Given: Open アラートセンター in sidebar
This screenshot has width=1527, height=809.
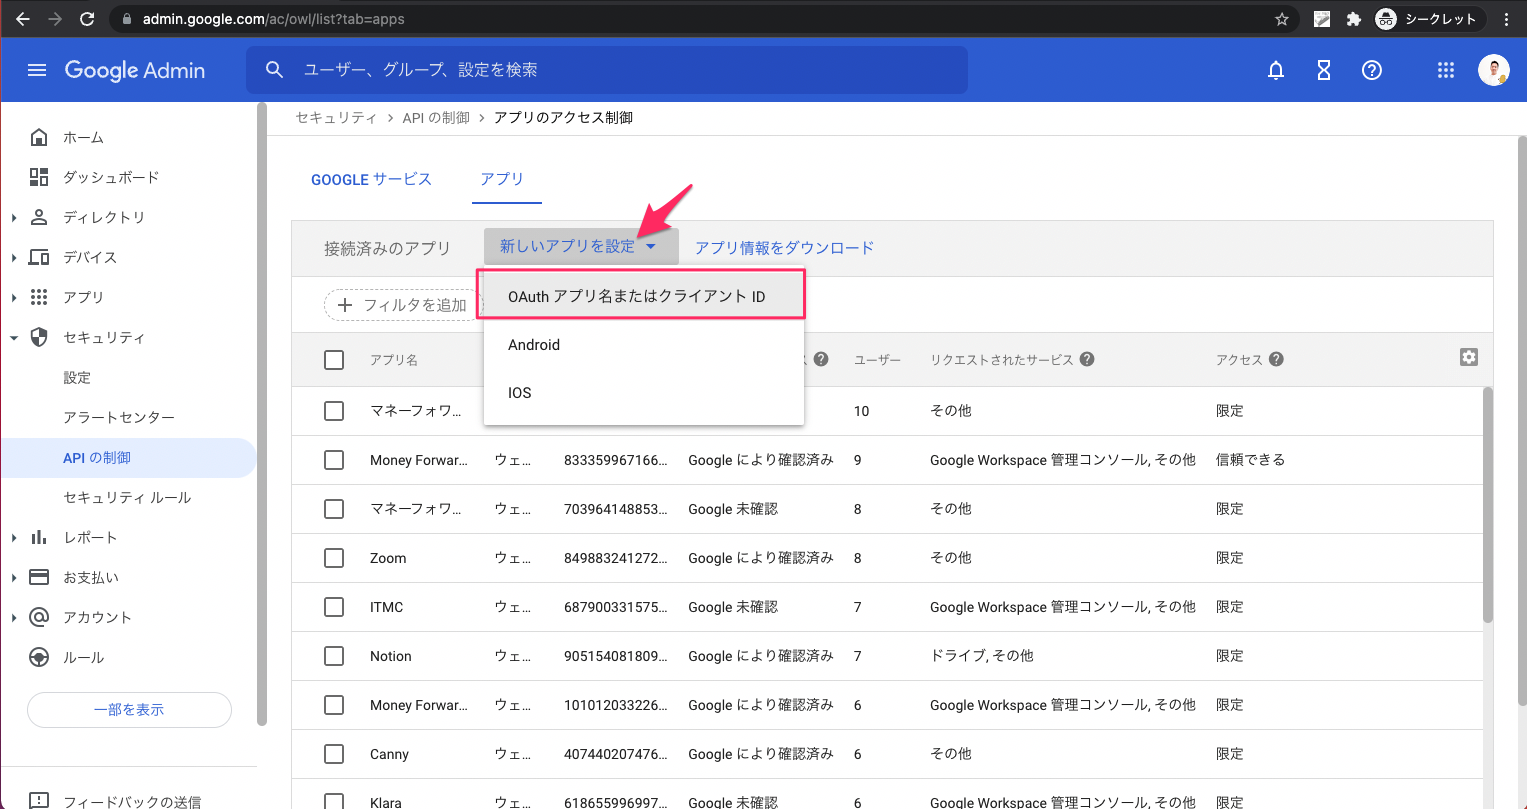Looking at the screenshot, I should (119, 417).
